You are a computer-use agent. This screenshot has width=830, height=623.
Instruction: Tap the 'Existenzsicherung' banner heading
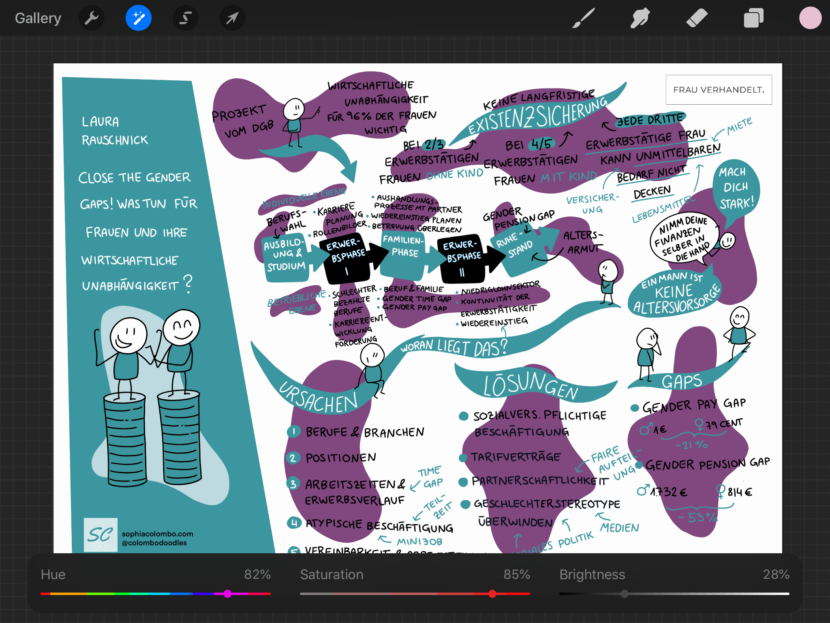538,119
